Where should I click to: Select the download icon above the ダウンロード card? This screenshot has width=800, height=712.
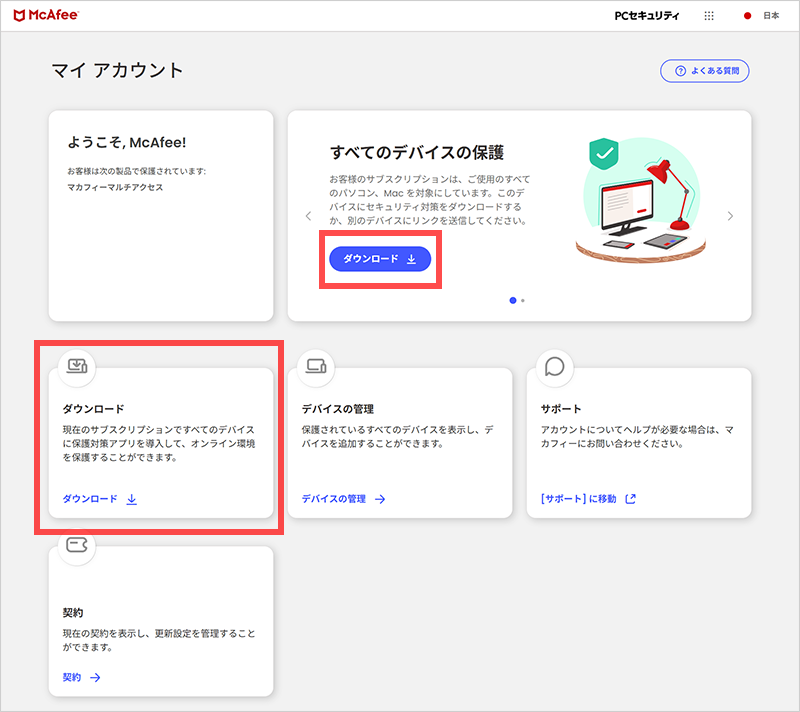77,366
